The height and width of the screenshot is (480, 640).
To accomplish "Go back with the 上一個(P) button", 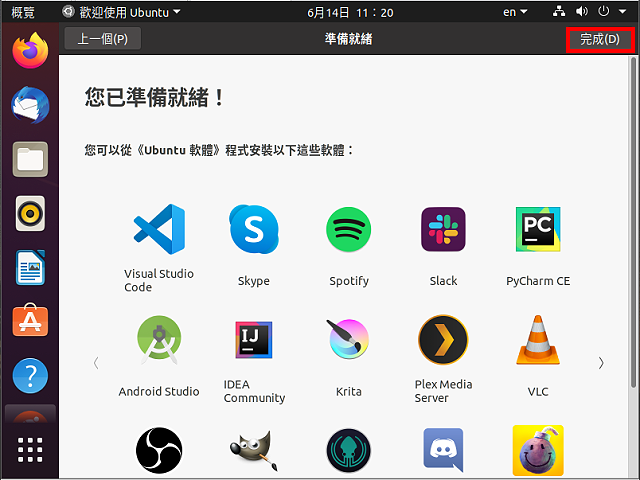I will click(x=102, y=39).
